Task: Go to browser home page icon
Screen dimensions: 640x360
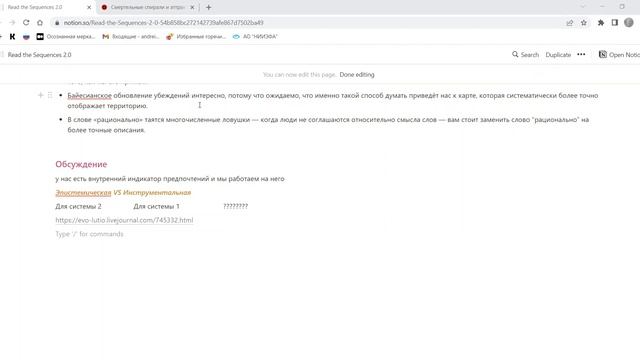Action: point(40,23)
